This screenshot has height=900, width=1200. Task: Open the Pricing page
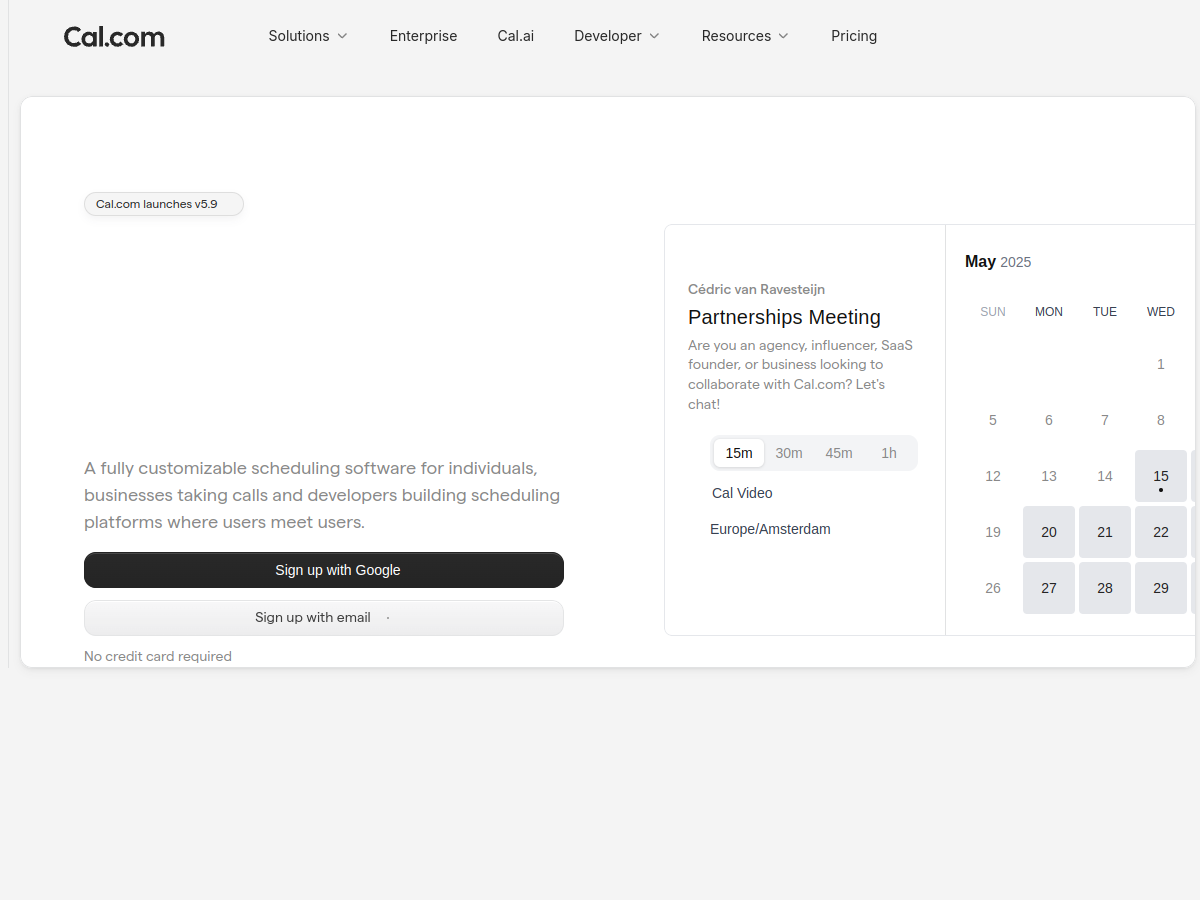[x=854, y=36]
